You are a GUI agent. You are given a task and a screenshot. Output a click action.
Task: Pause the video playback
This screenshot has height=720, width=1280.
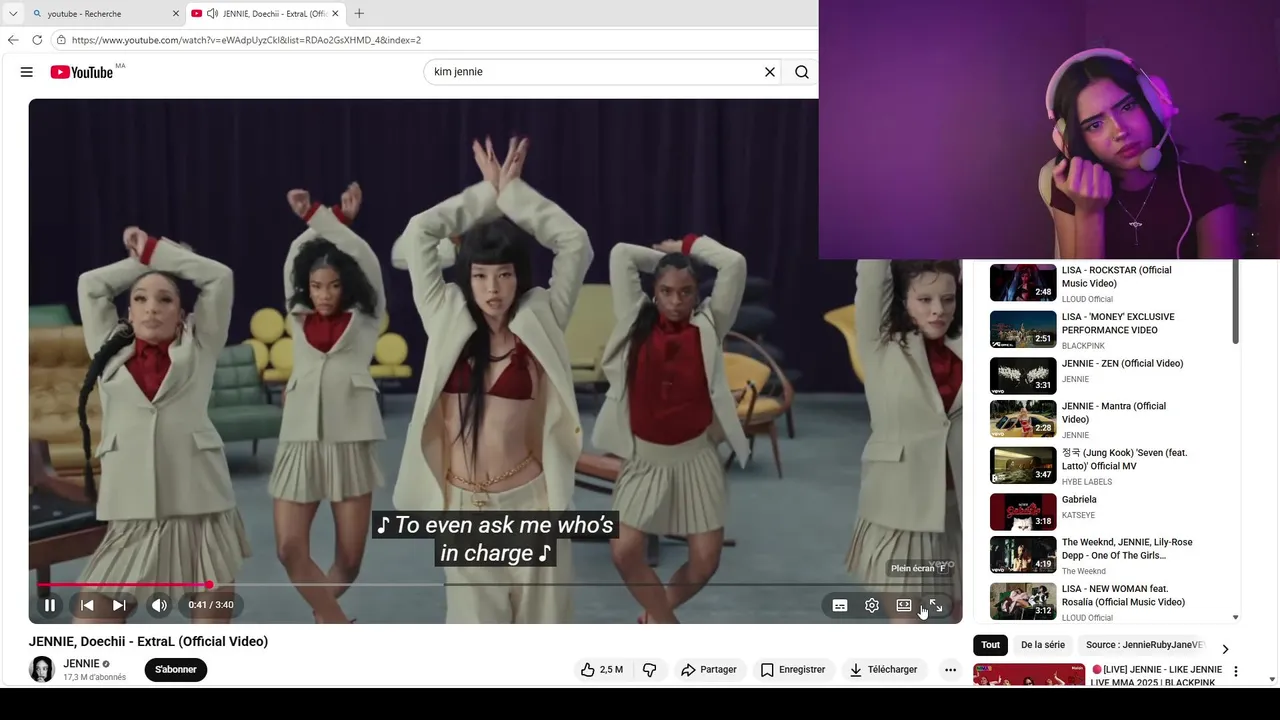click(x=50, y=605)
